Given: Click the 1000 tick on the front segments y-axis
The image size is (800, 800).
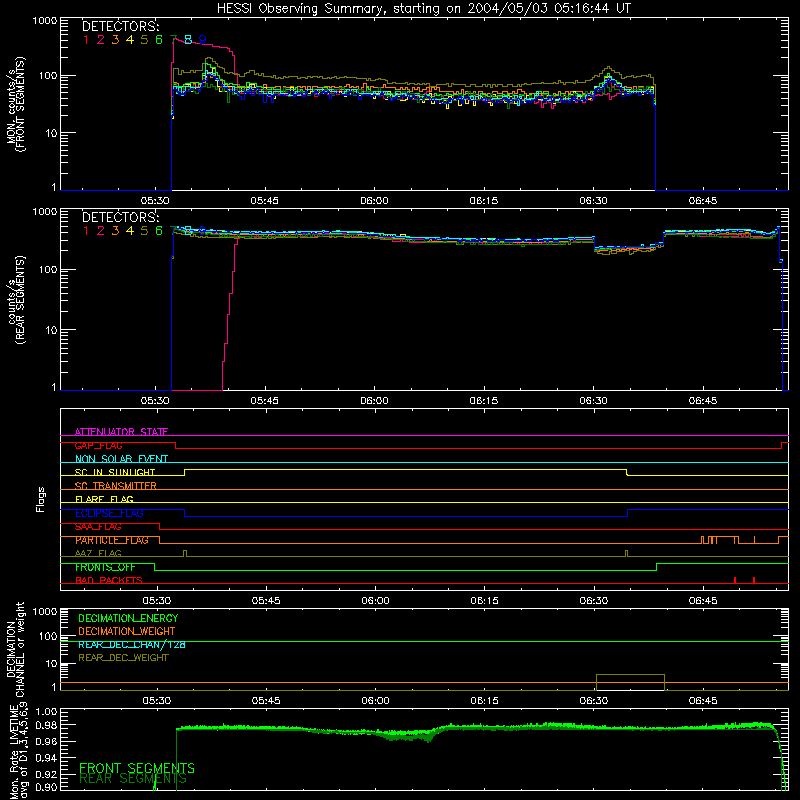Looking at the screenshot, I should [45, 21].
